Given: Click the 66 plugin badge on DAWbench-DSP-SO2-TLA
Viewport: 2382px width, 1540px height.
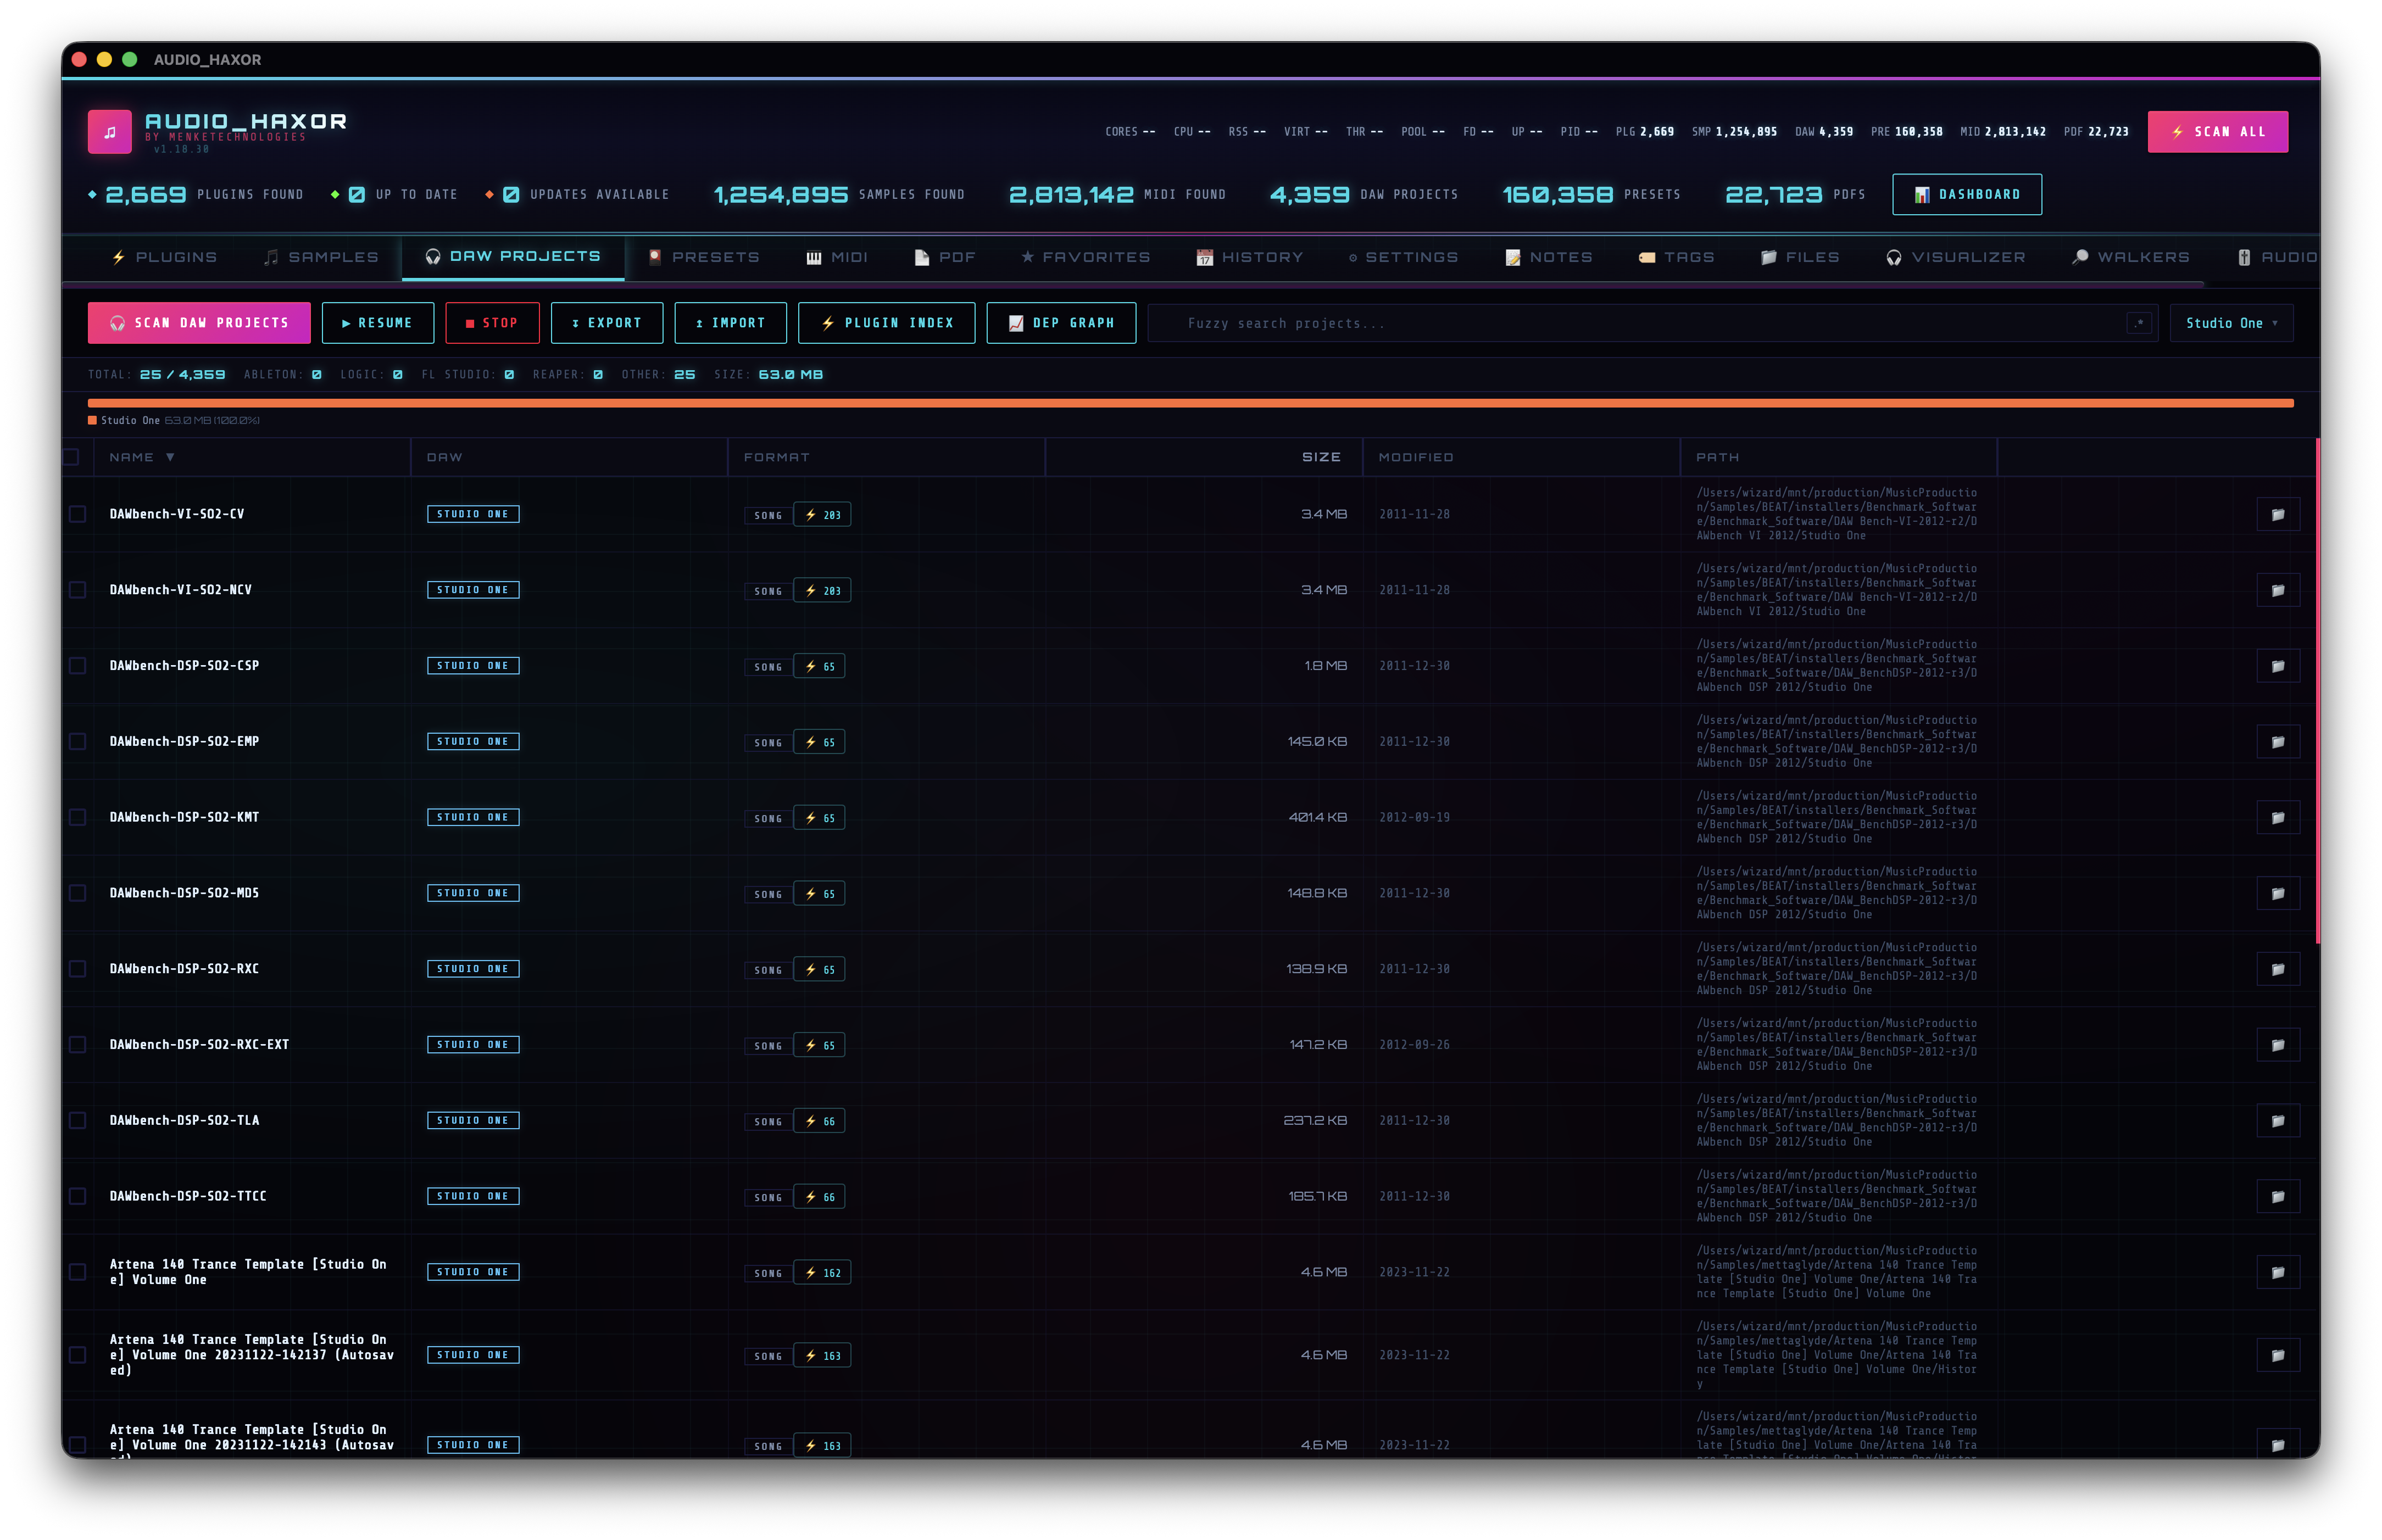Looking at the screenshot, I should (x=819, y=1122).
